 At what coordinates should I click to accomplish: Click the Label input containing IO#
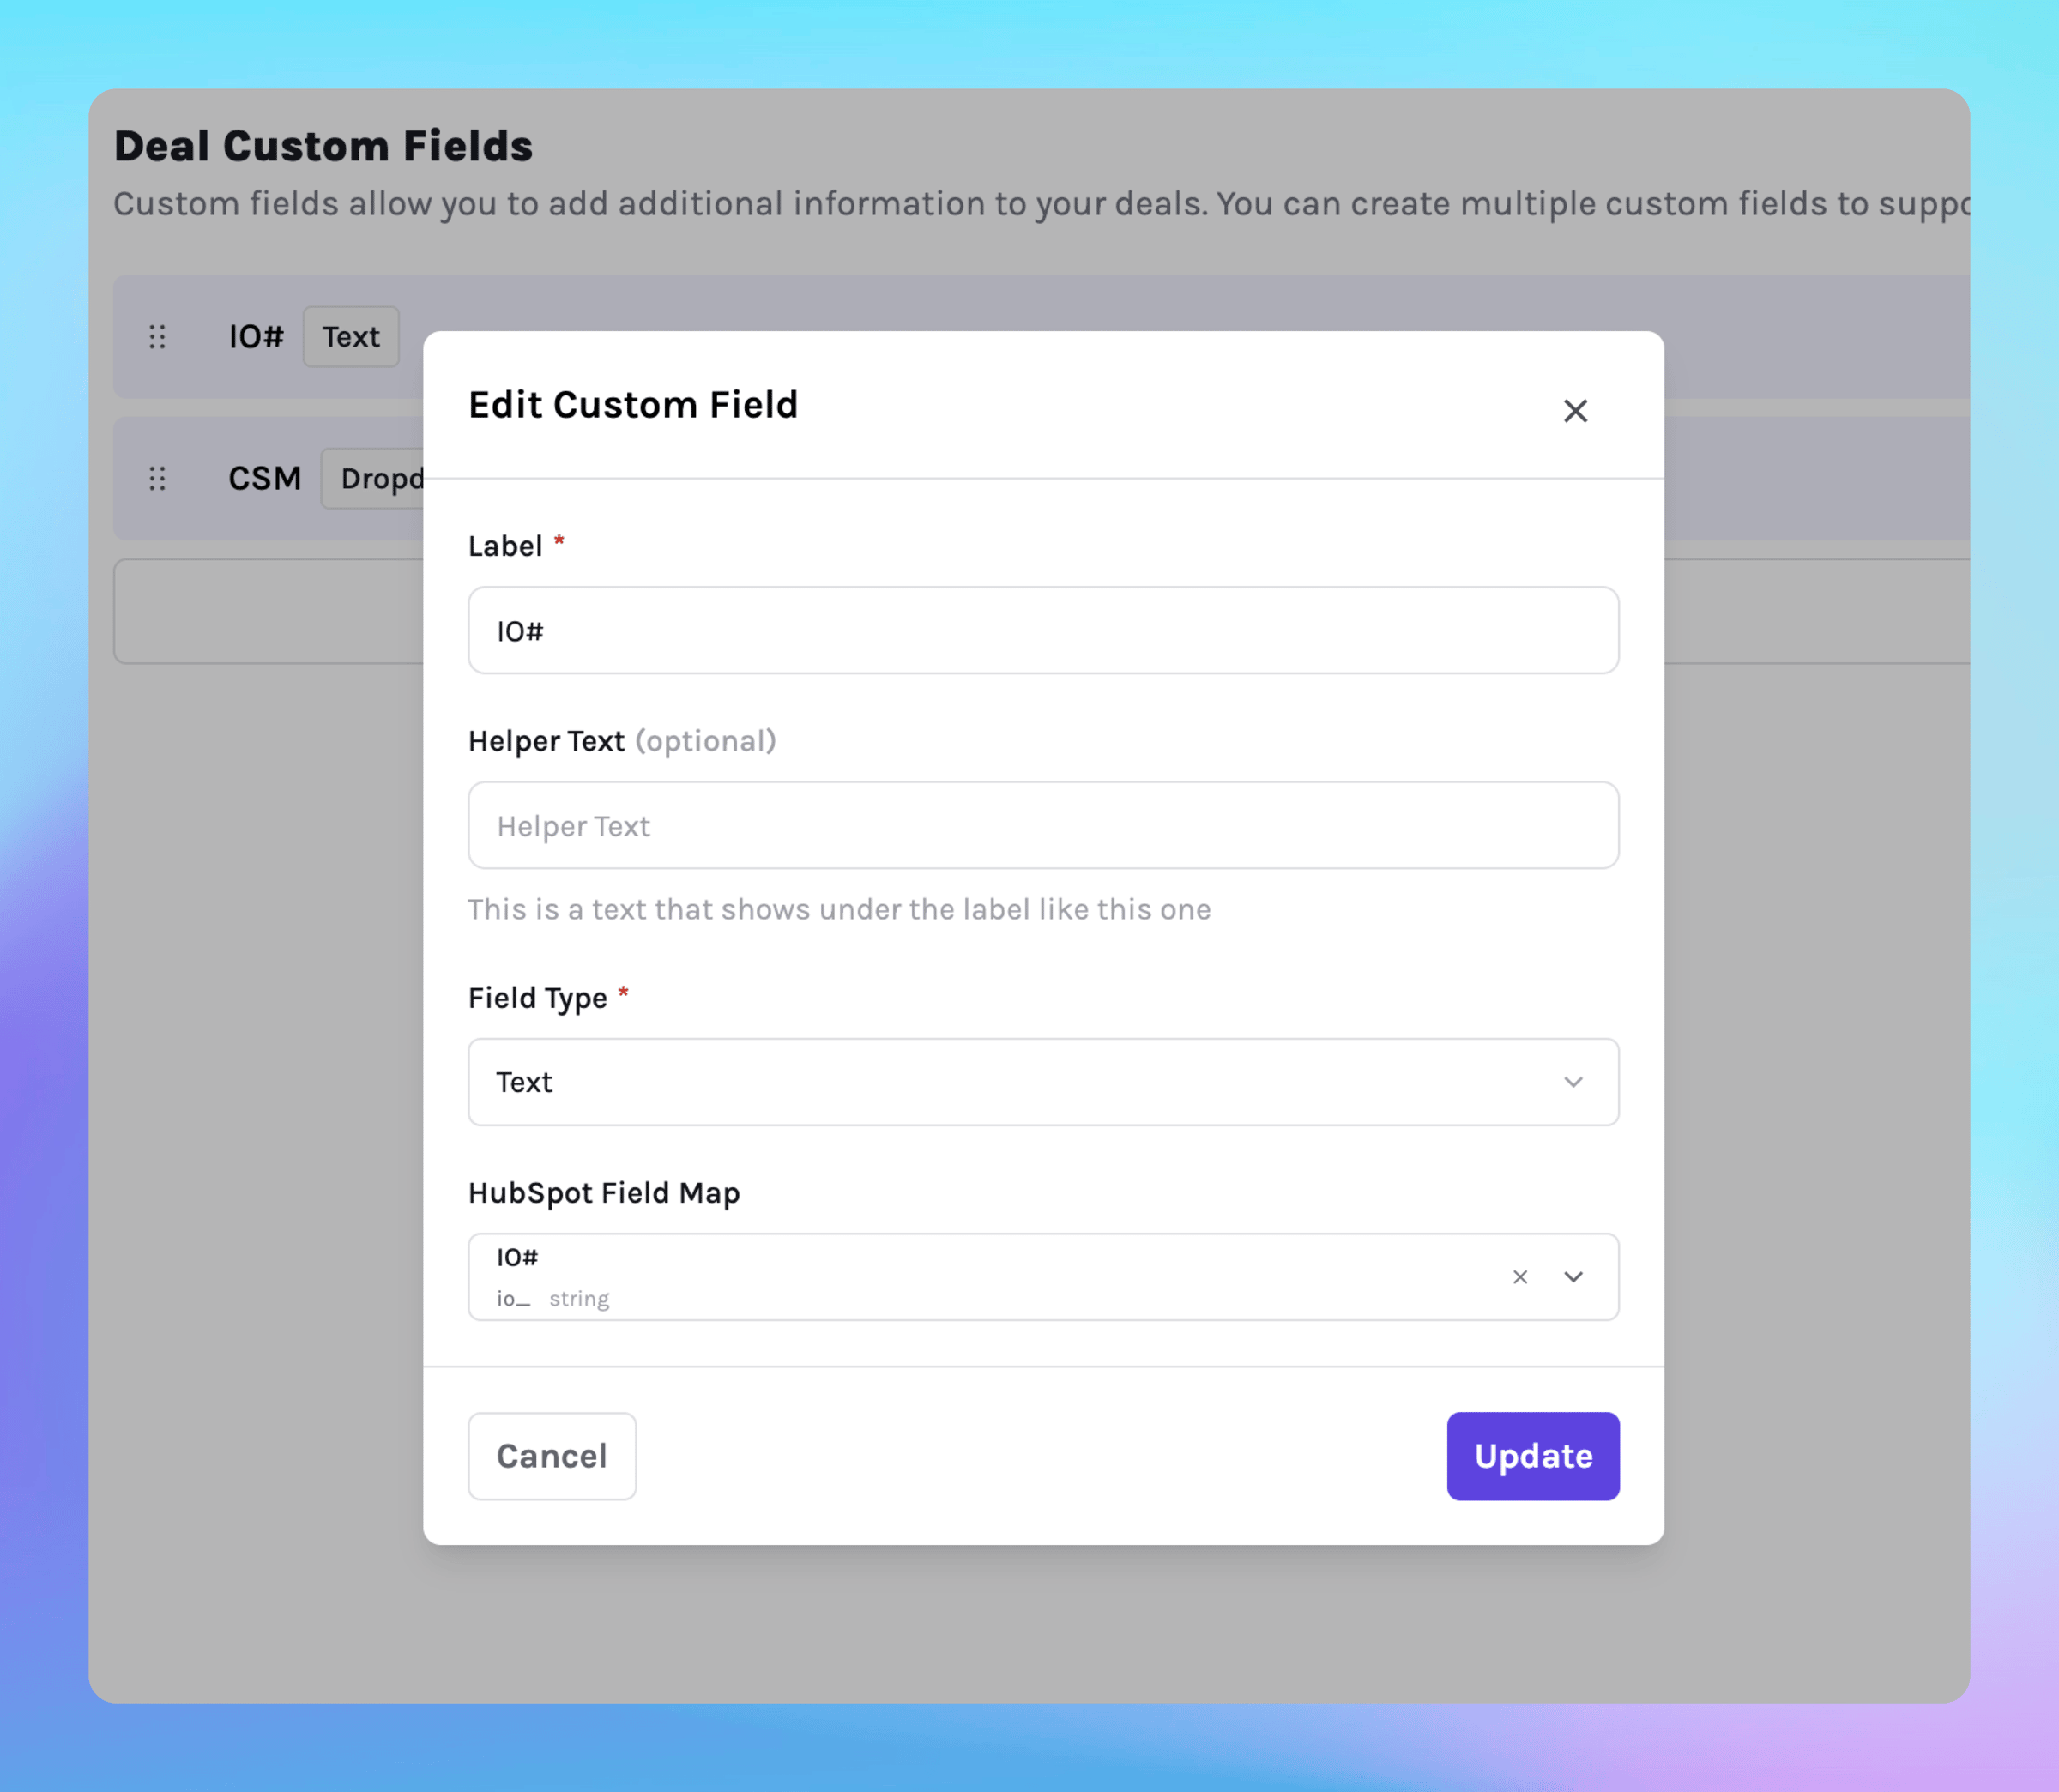pyautogui.click(x=1042, y=631)
